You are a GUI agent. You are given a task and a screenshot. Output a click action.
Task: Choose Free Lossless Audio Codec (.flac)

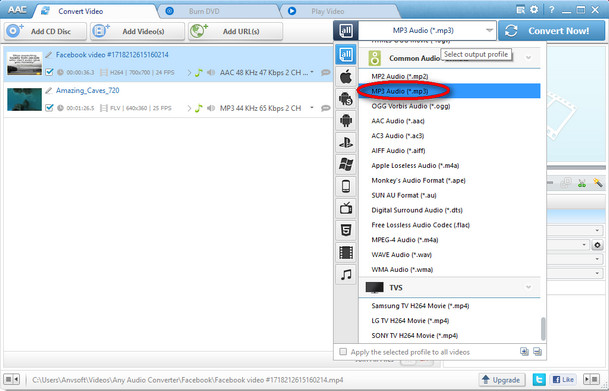click(450, 225)
